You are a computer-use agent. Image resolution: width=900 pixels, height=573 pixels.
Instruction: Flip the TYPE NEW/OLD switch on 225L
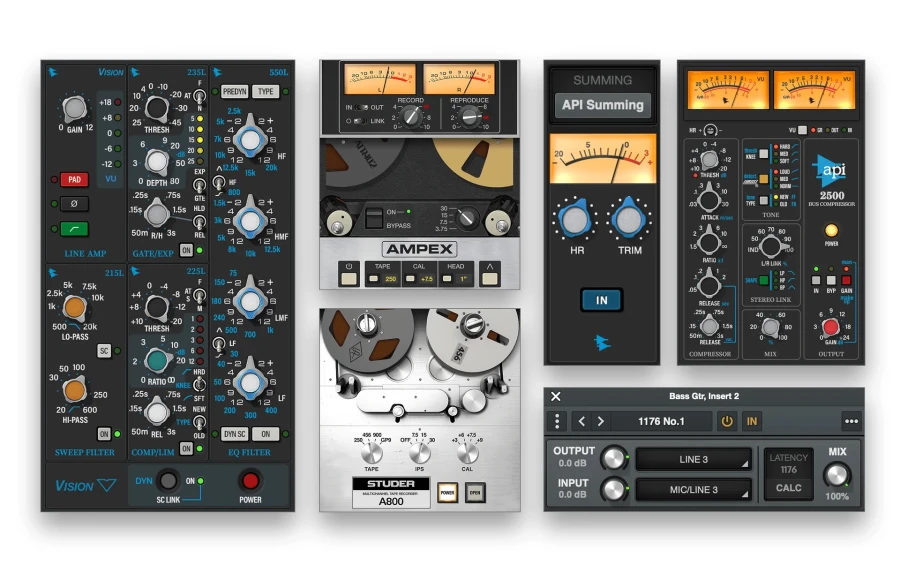pos(199,422)
